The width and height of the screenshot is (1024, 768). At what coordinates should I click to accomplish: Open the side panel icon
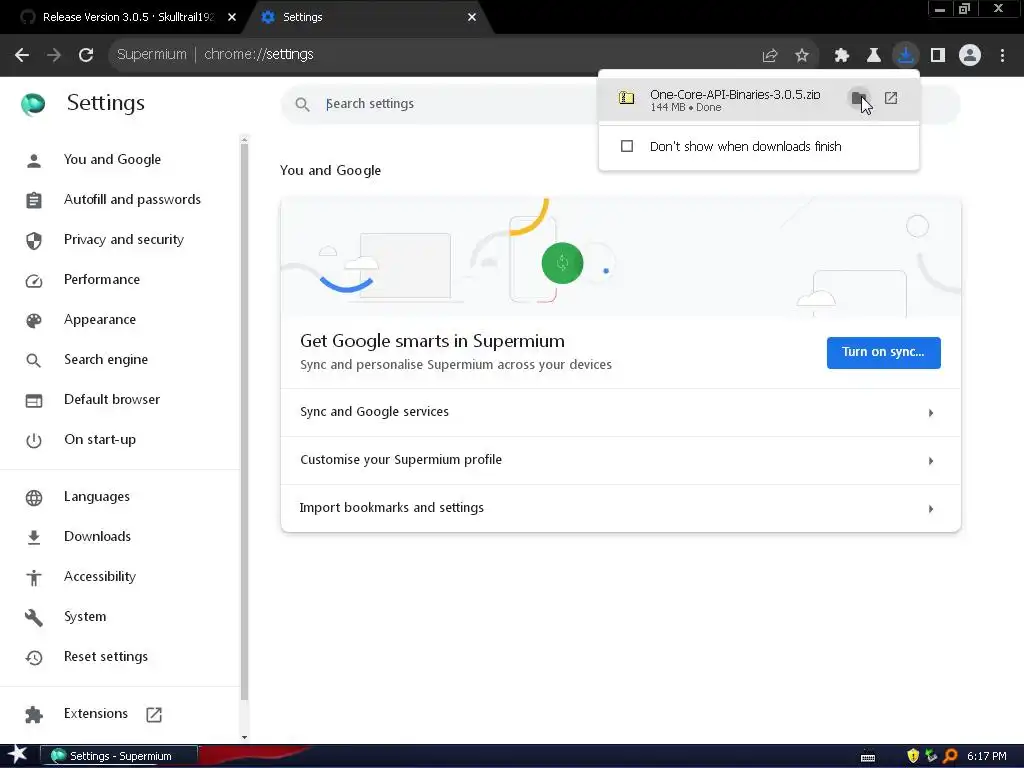pyautogui.click(x=938, y=56)
